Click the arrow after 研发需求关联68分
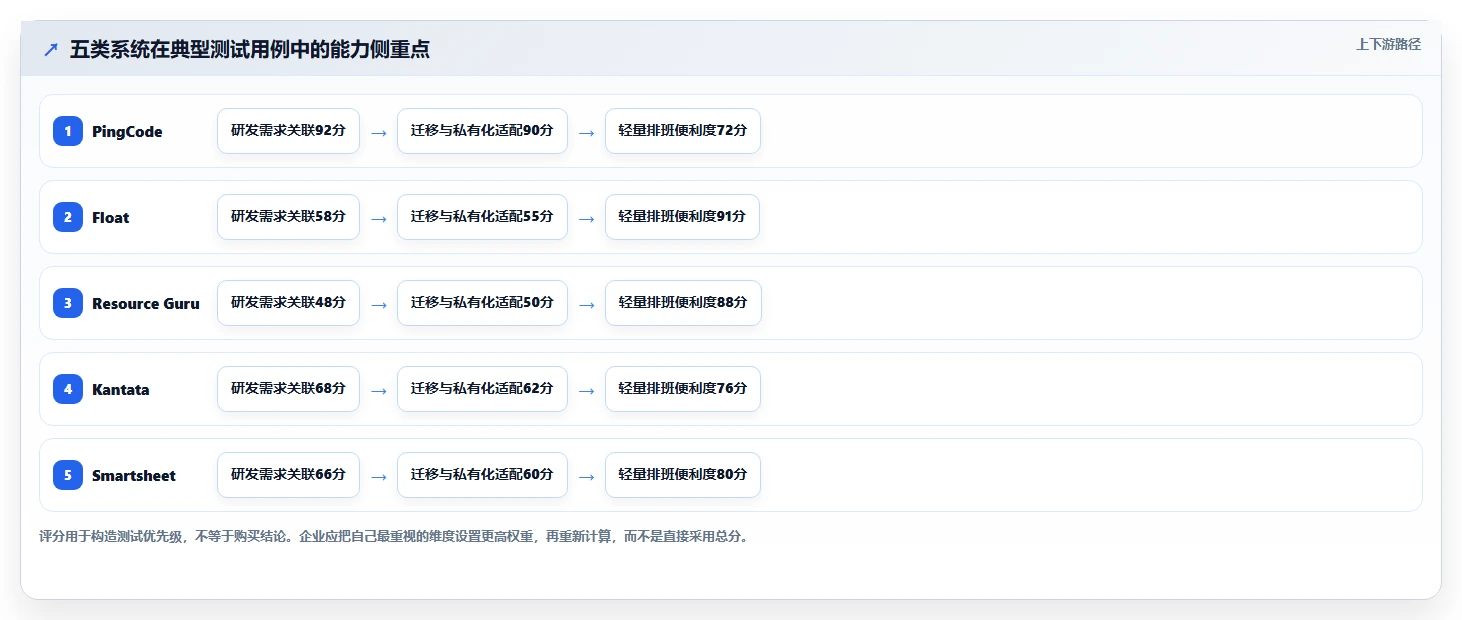This screenshot has width=1462, height=620. point(378,391)
